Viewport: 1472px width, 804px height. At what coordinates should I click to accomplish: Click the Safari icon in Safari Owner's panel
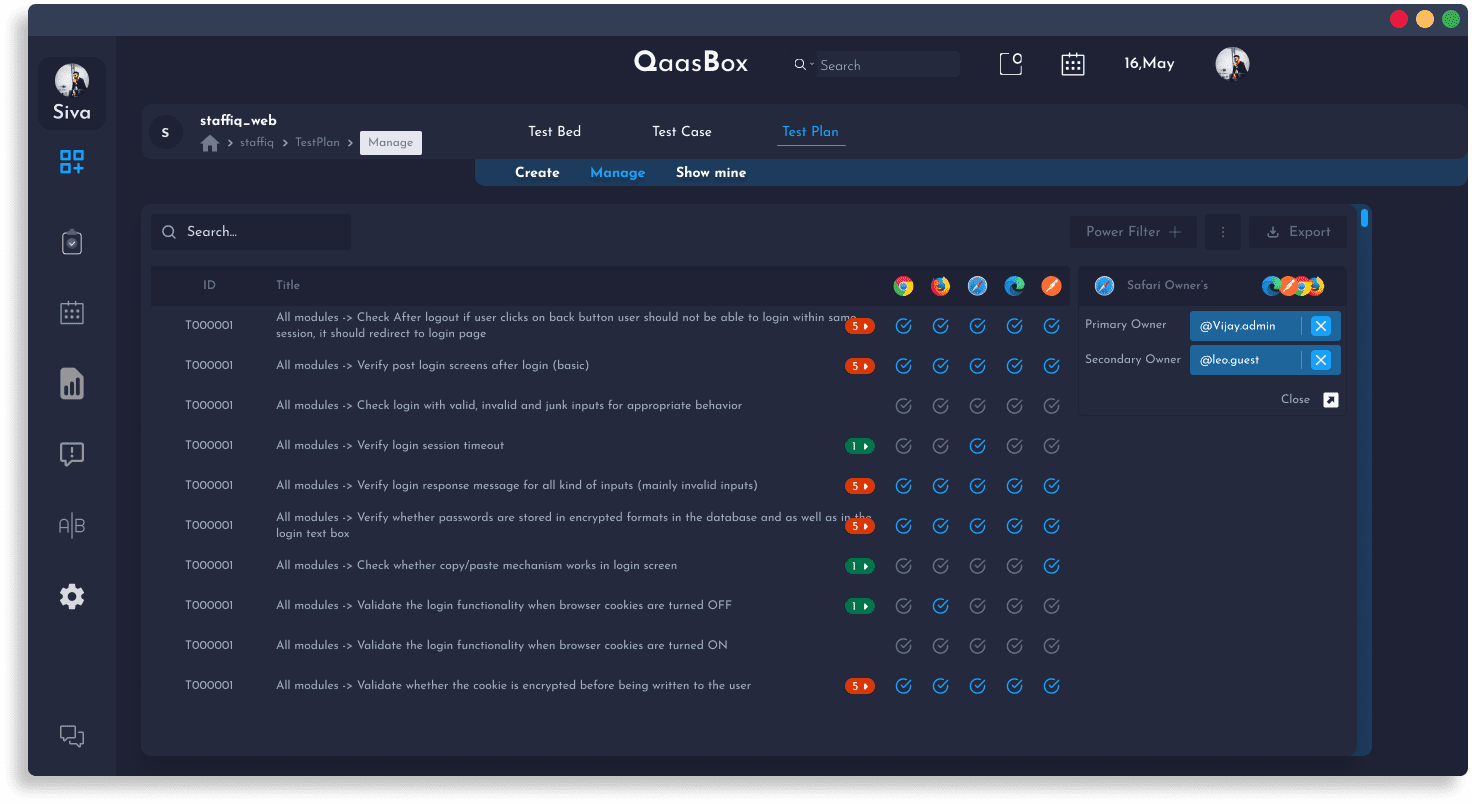pyautogui.click(x=1104, y=286)
